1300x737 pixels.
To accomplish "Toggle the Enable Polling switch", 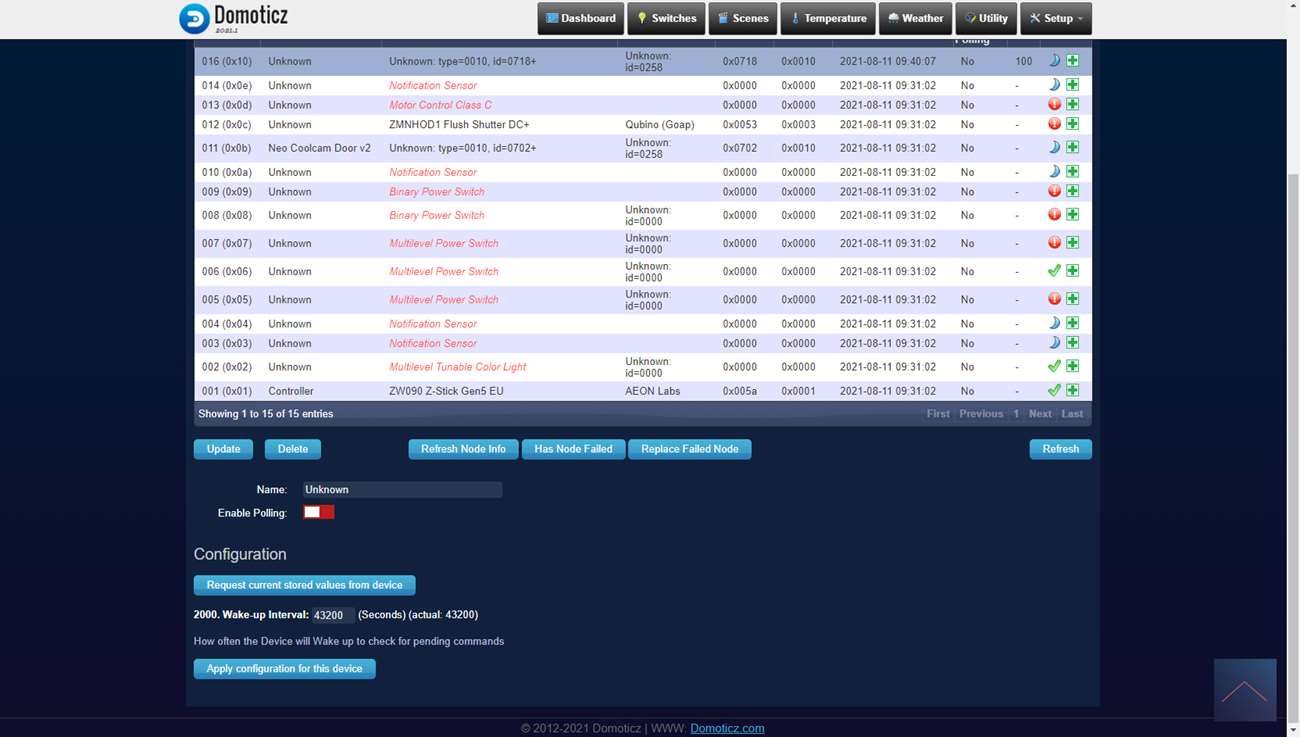I will coord(319,512).
